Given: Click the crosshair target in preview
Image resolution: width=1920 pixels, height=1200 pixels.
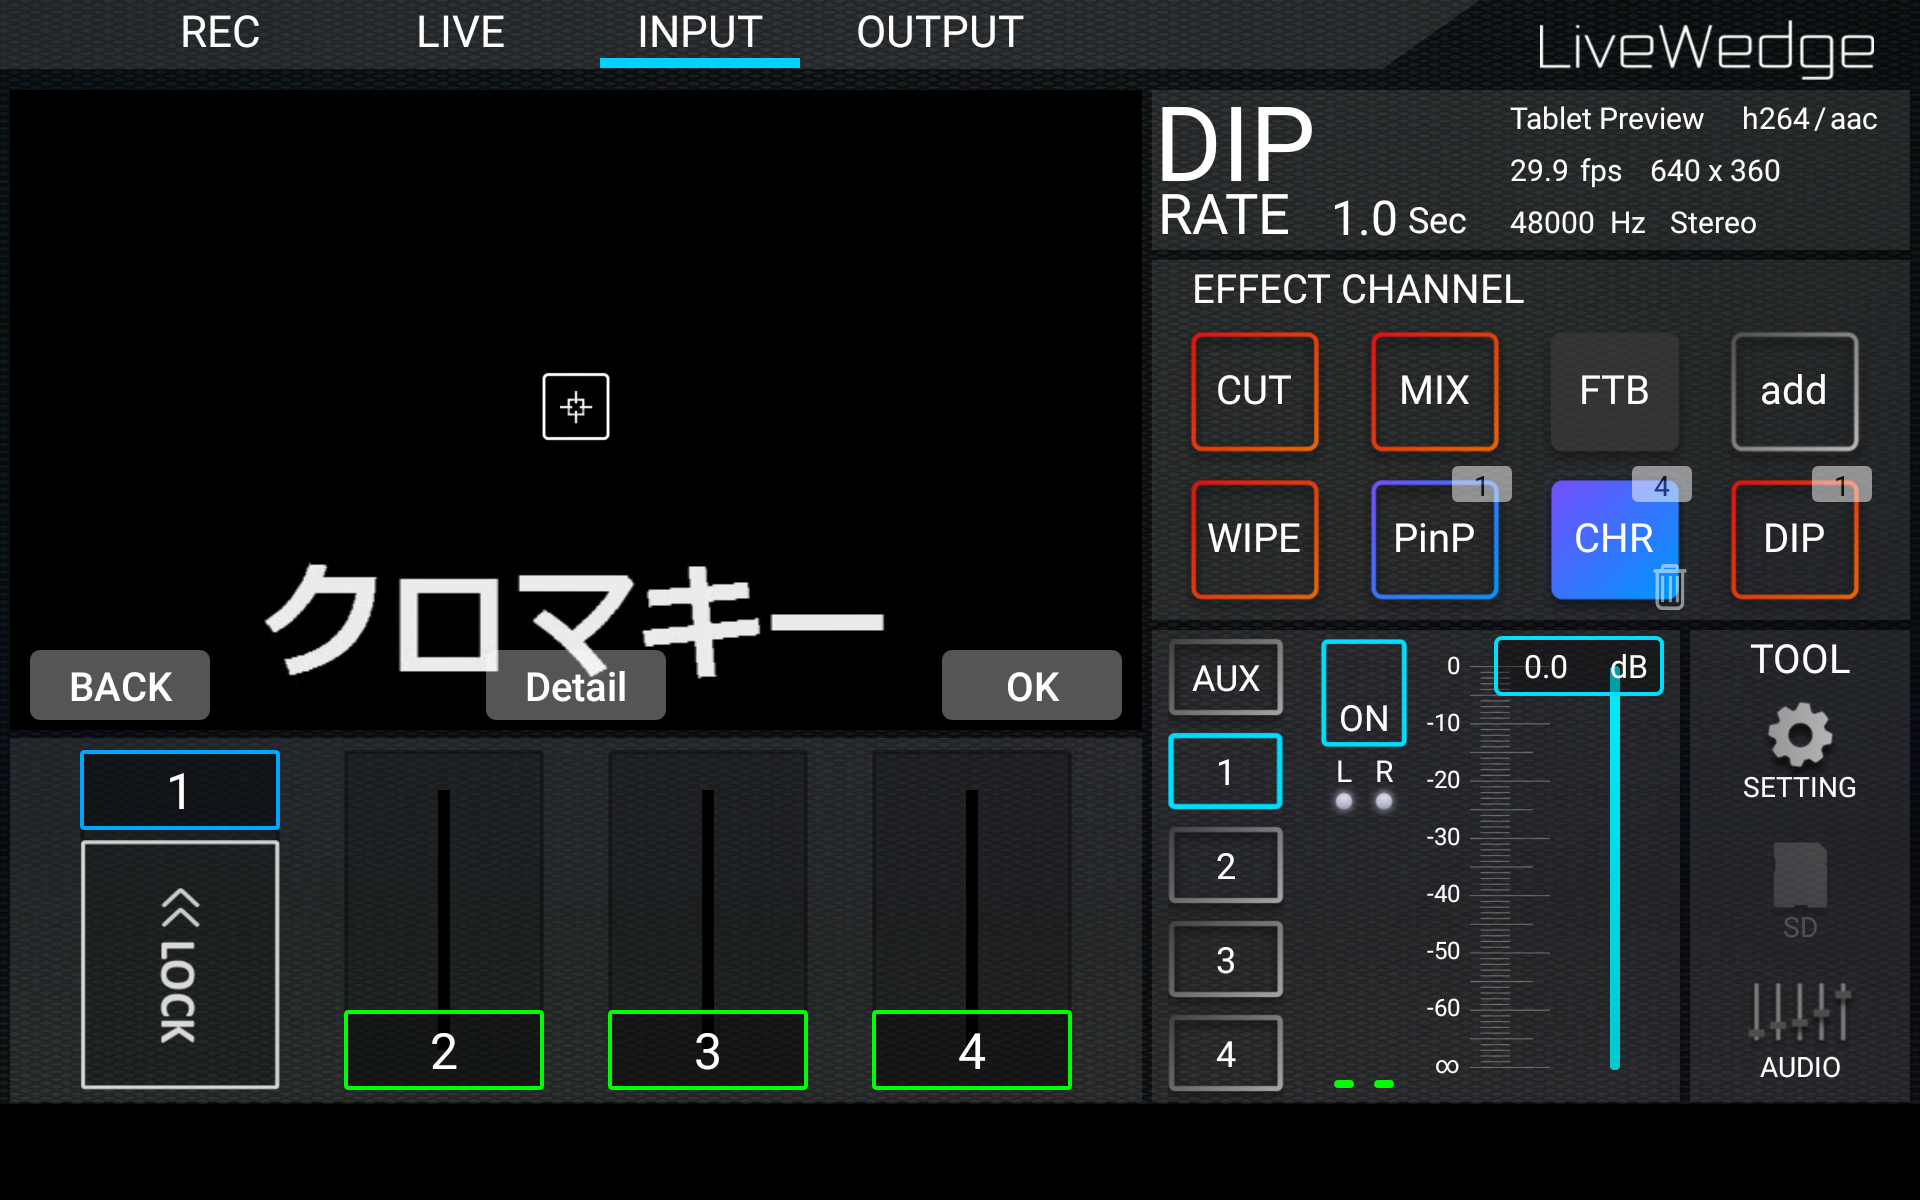Looking at the screenshot, I should coord(575,406).
